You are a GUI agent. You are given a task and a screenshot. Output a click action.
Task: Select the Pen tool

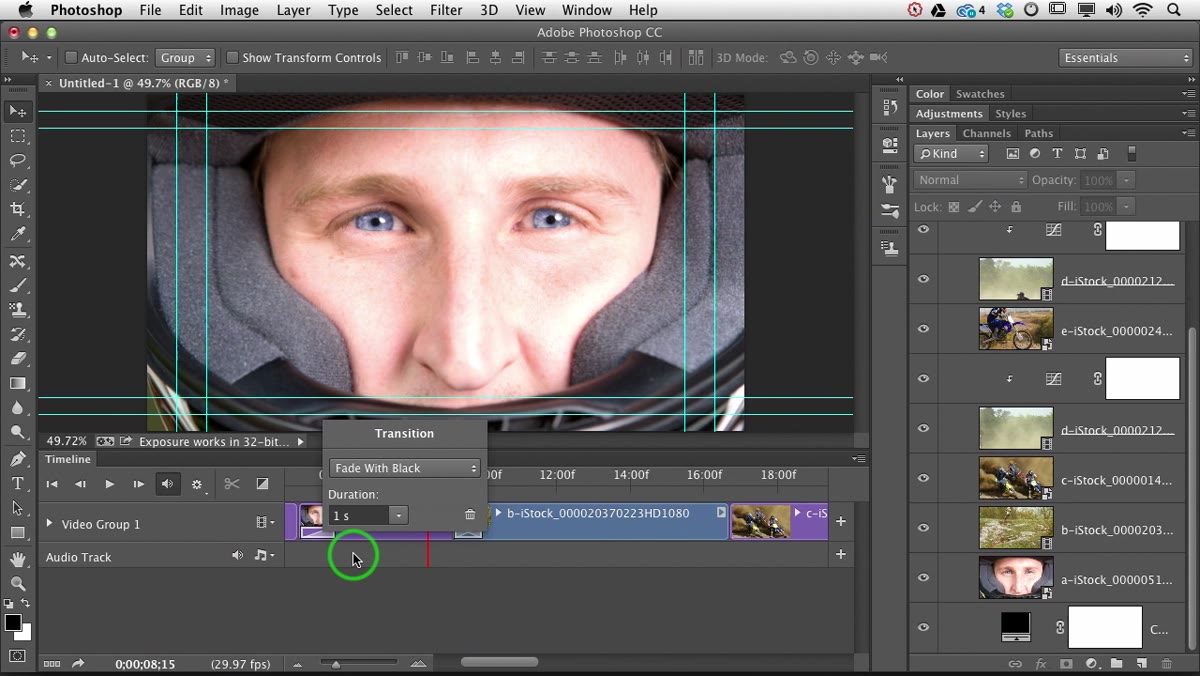[x=18, y=459]
